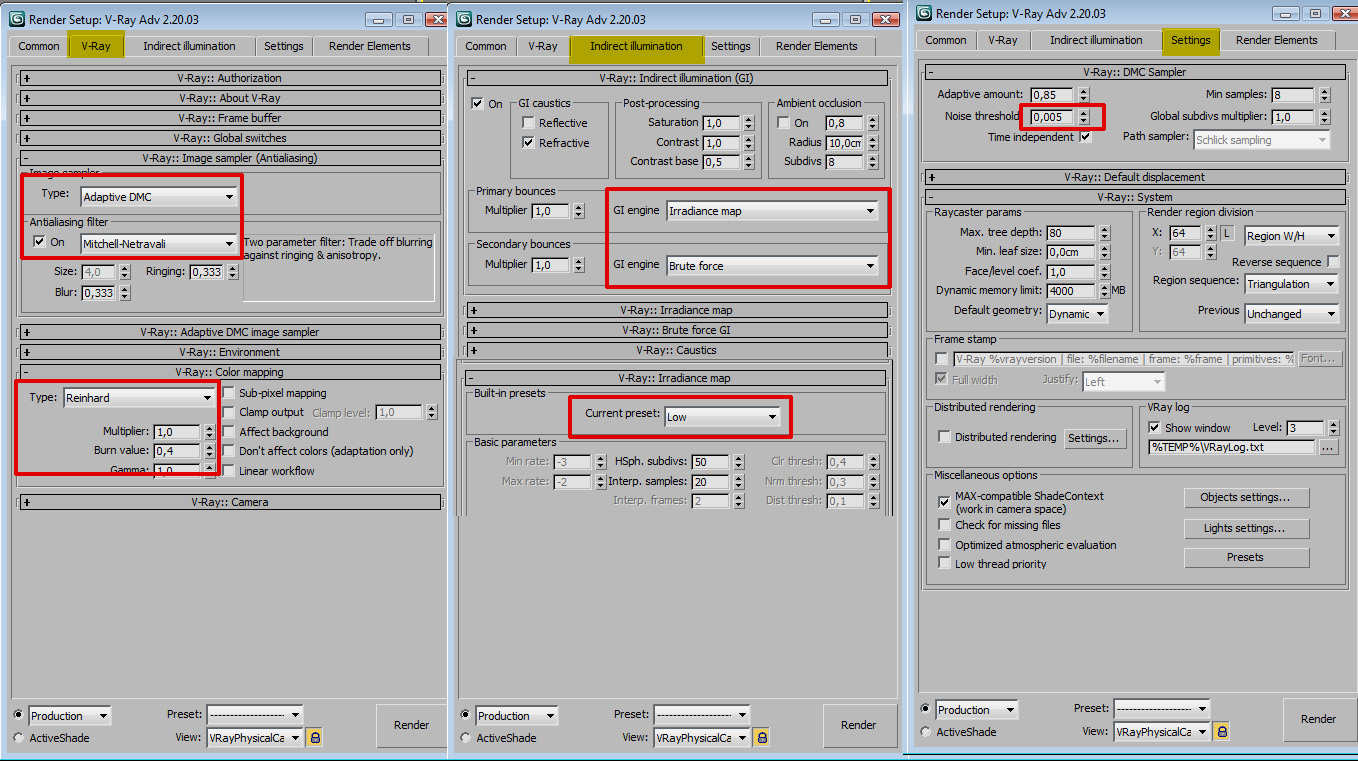Open Secondary bounces GI engine Brute force dropdown
The image size is (1358, 761).
pyautogui.click(x=772, y=266)
